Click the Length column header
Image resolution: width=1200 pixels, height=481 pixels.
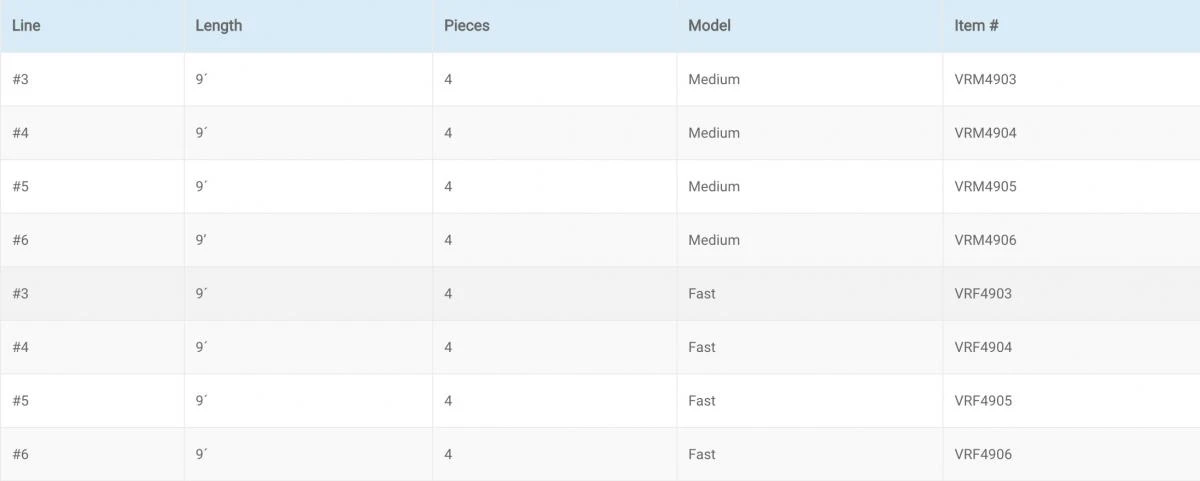[218, 26]
